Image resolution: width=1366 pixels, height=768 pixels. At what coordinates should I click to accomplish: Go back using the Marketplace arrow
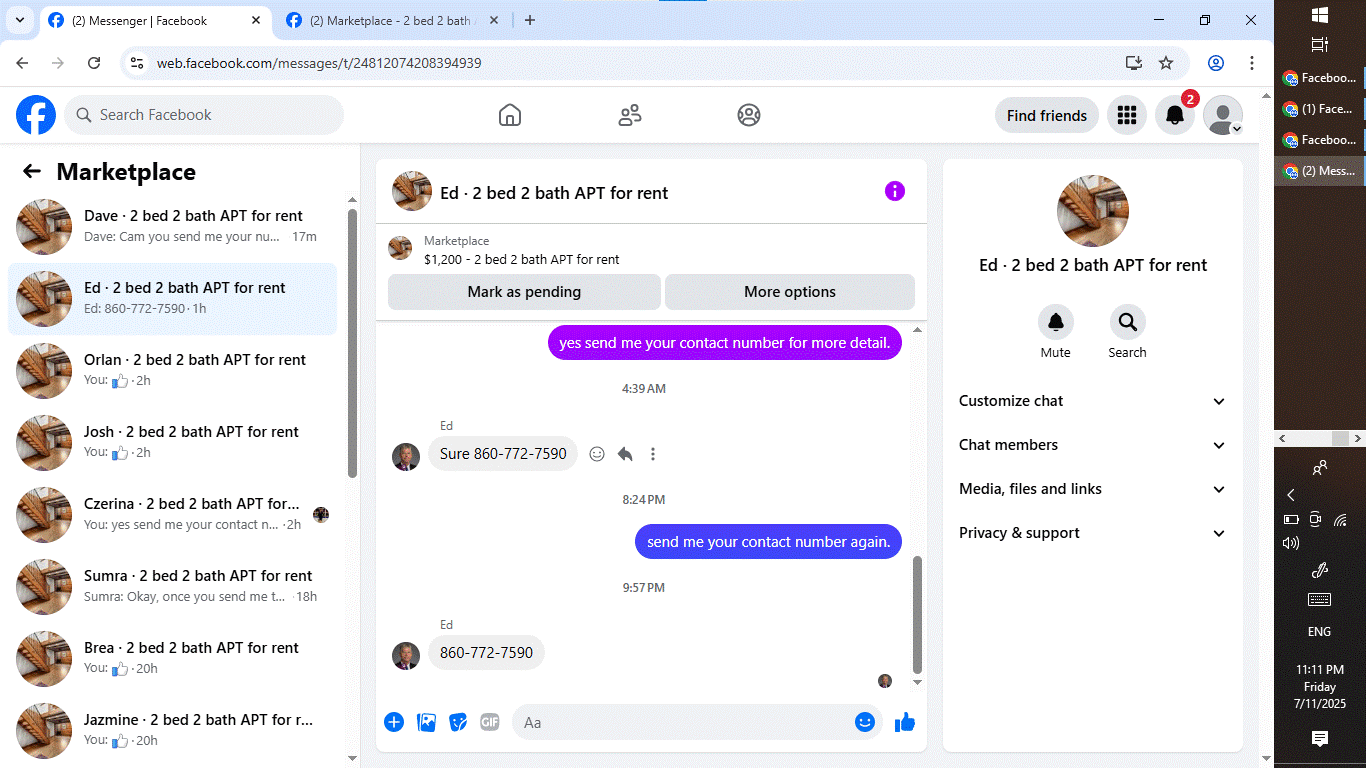(32, 172)
